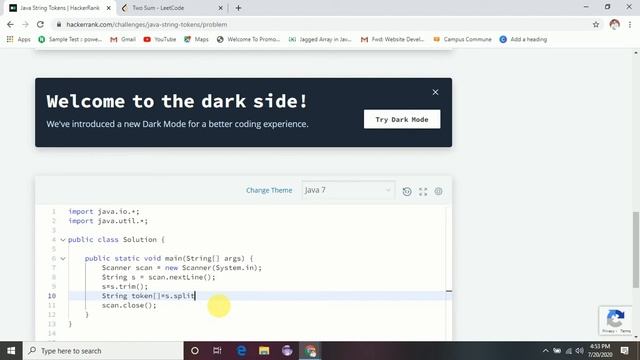Collapse the public class Solution block
The width and height of the screenshot is (640, 360).
(63, 240)
